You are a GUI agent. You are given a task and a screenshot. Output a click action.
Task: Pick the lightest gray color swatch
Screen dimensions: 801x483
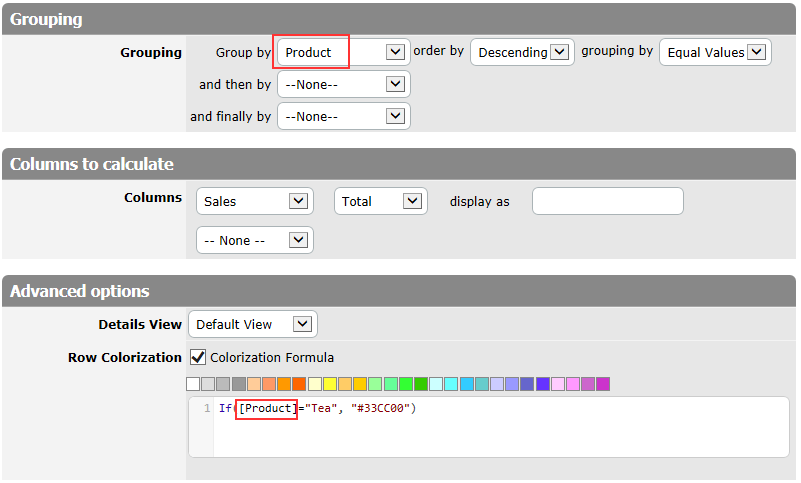pyautogui.click(x=208, y=384)
